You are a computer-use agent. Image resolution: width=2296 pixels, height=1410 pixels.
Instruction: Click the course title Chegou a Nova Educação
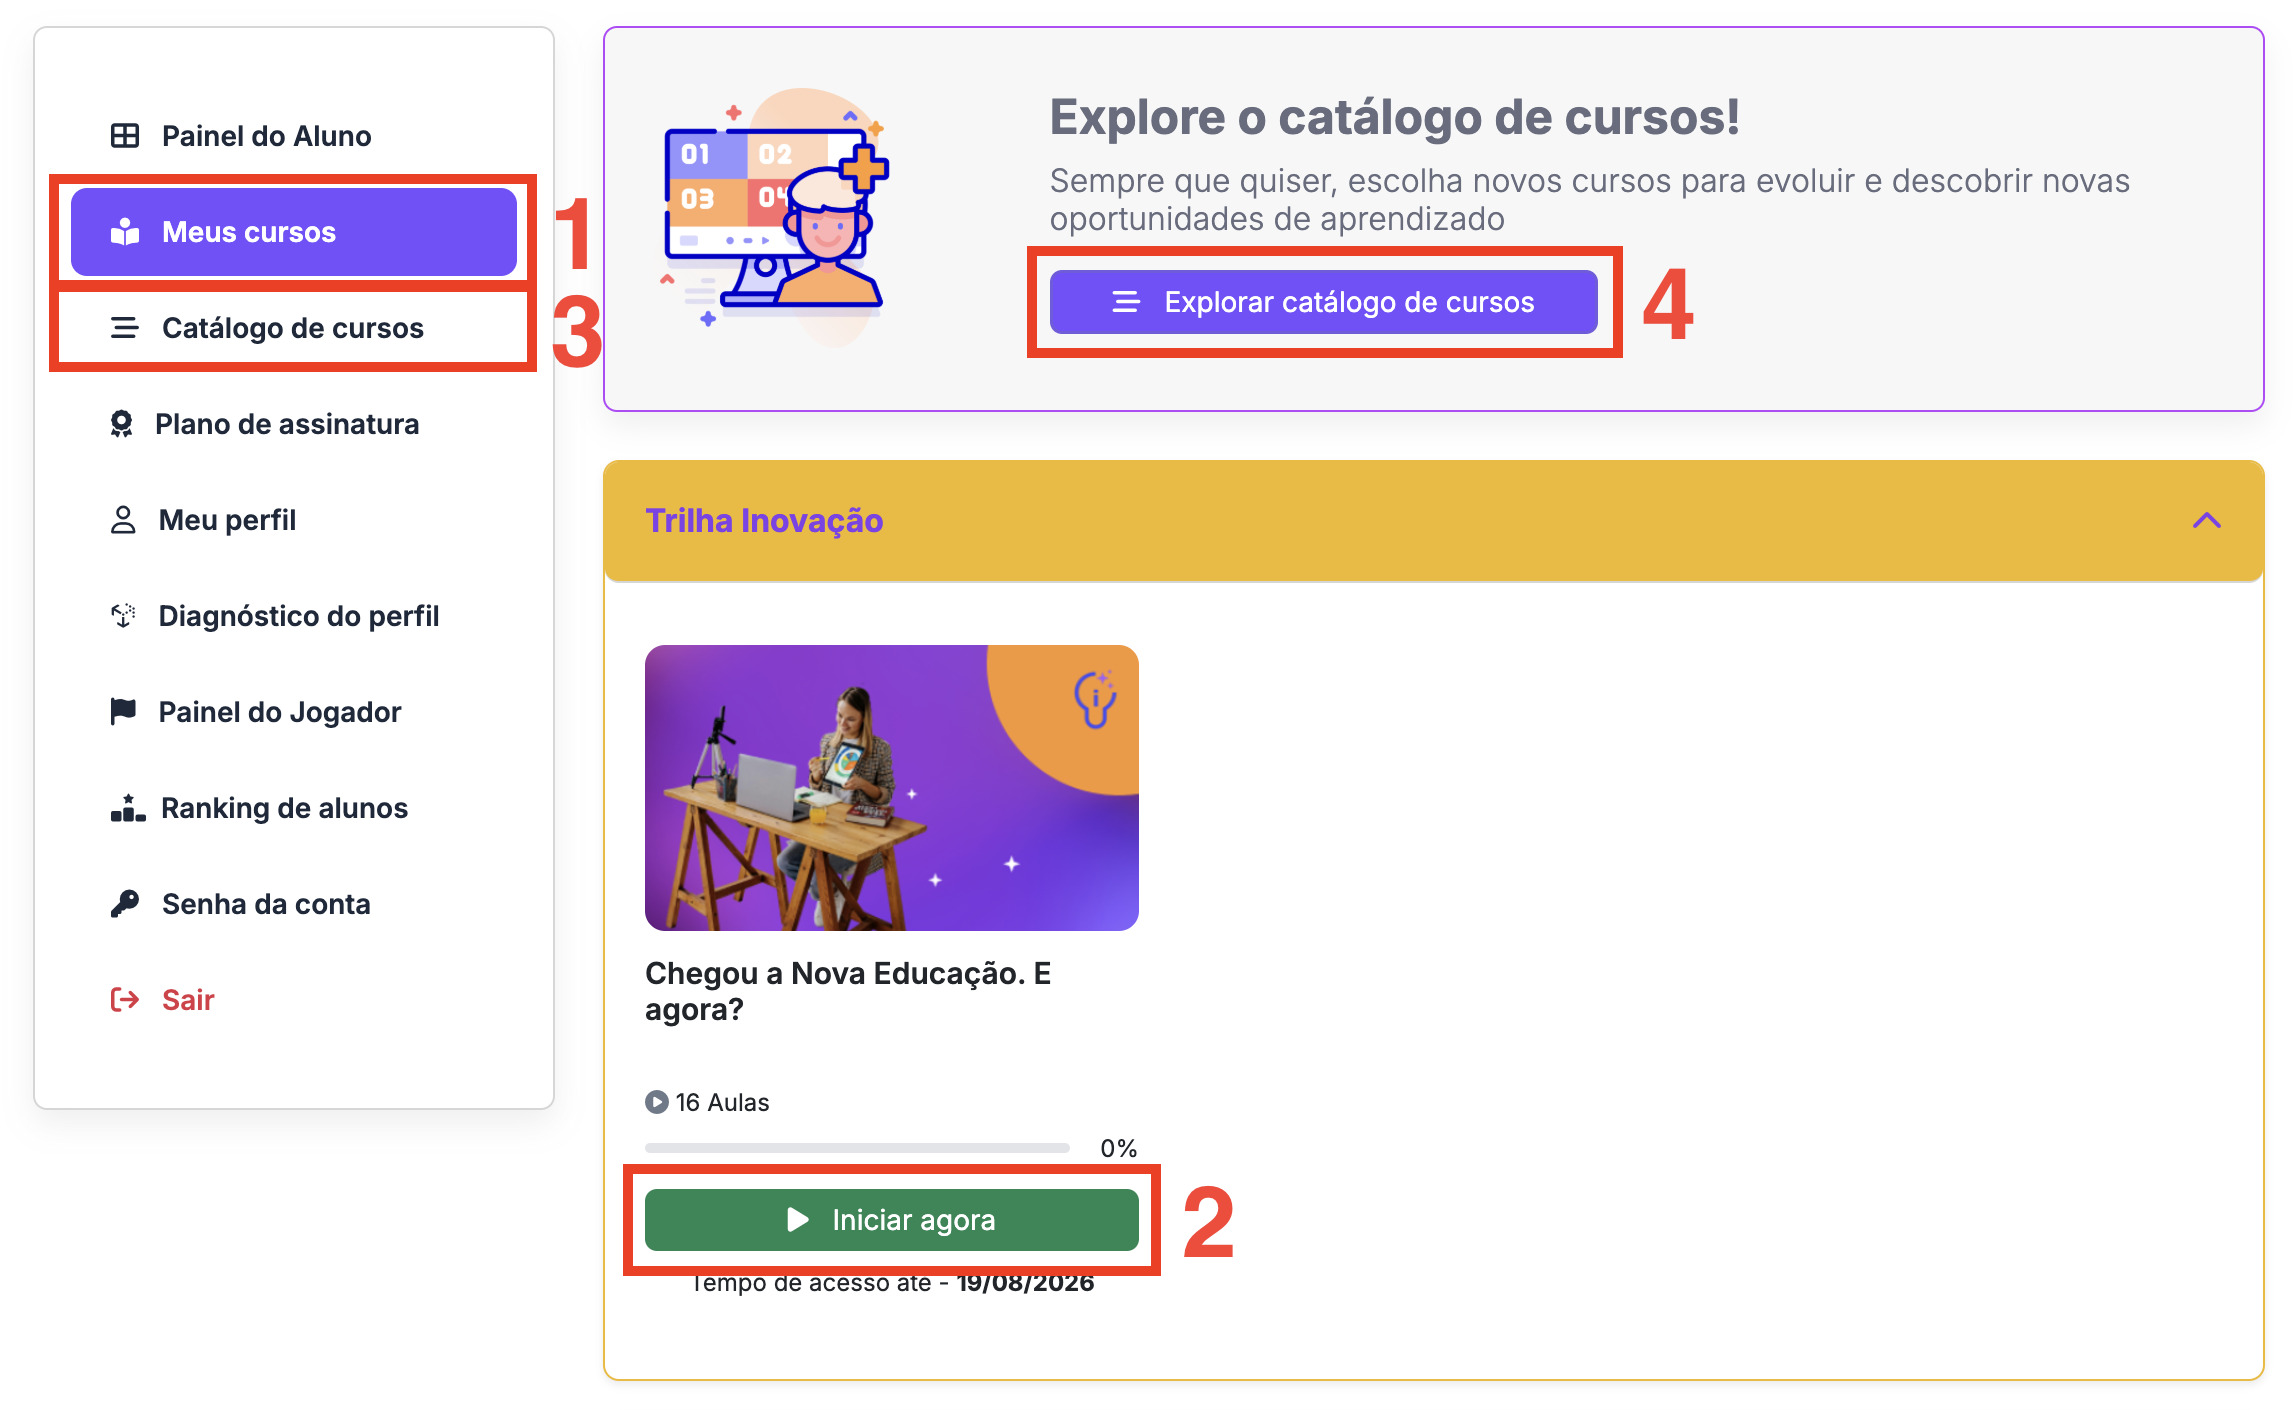(x=847, y=991)
